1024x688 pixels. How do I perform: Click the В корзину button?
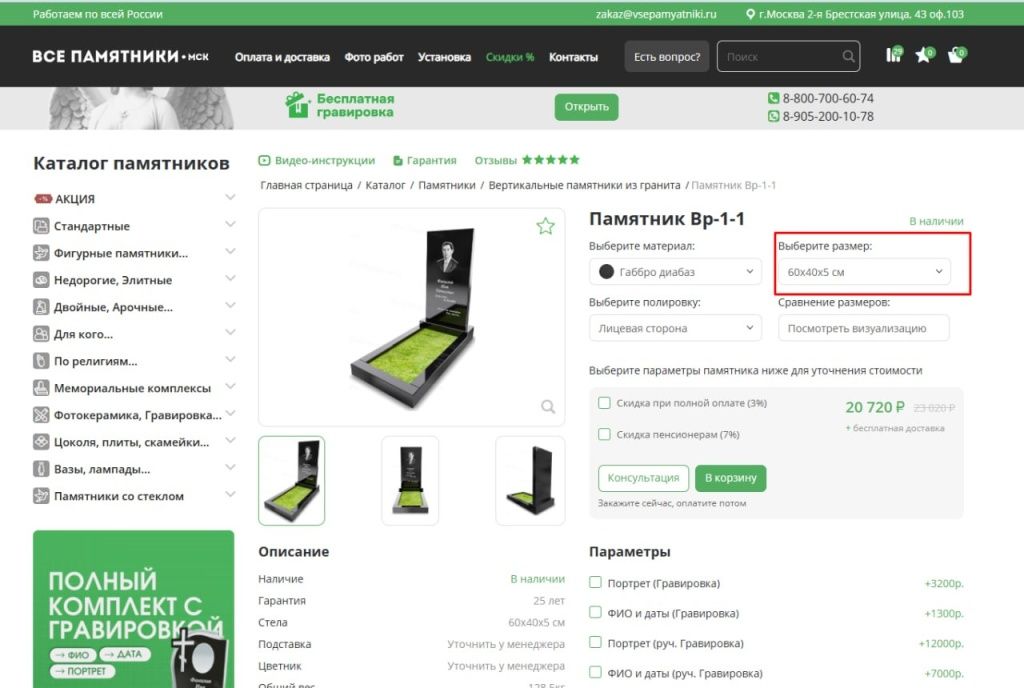[730, 478]
